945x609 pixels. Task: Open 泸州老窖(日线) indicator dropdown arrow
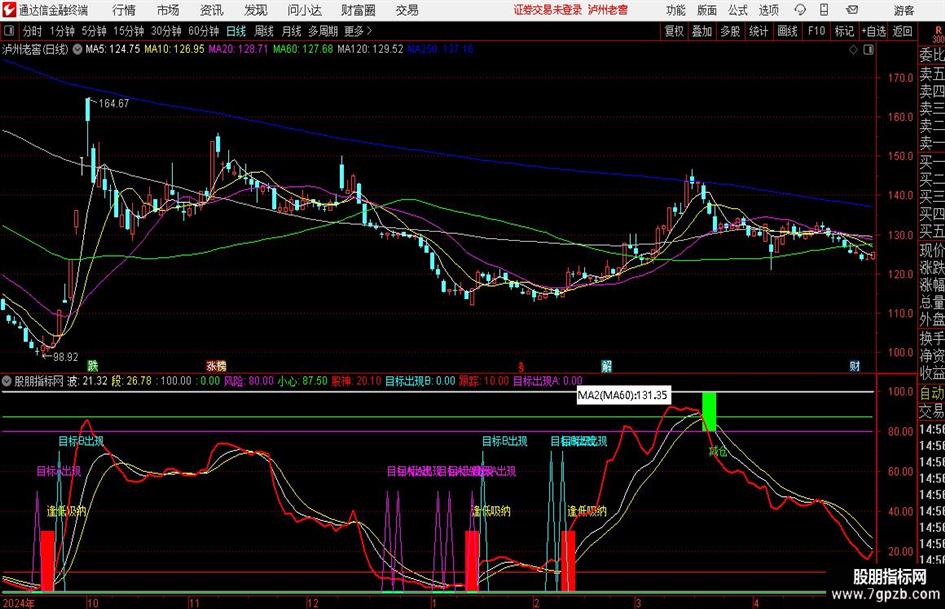(x=77, y=49)
